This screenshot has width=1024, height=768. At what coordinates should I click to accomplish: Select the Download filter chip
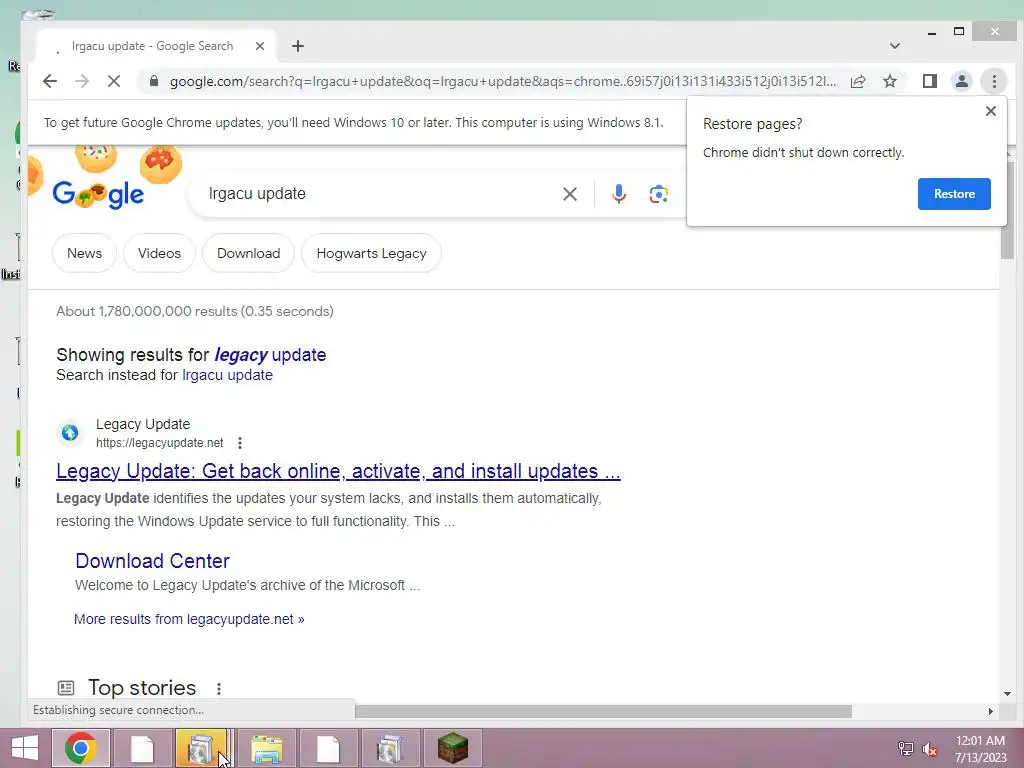(x=248, y=253)
